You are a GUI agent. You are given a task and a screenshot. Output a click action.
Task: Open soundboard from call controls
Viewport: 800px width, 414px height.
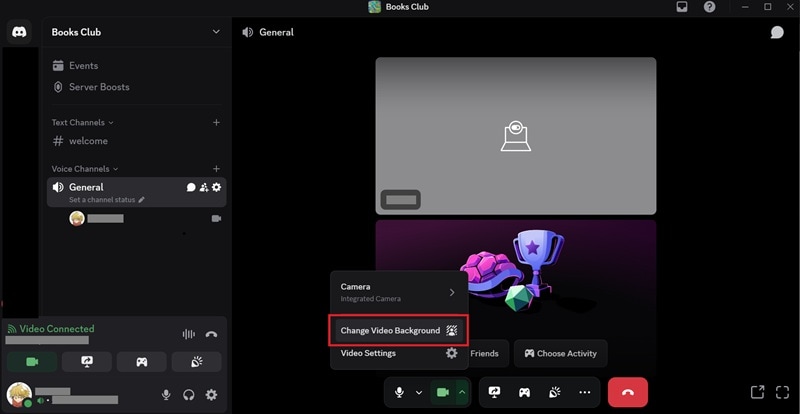click(555, 392)
